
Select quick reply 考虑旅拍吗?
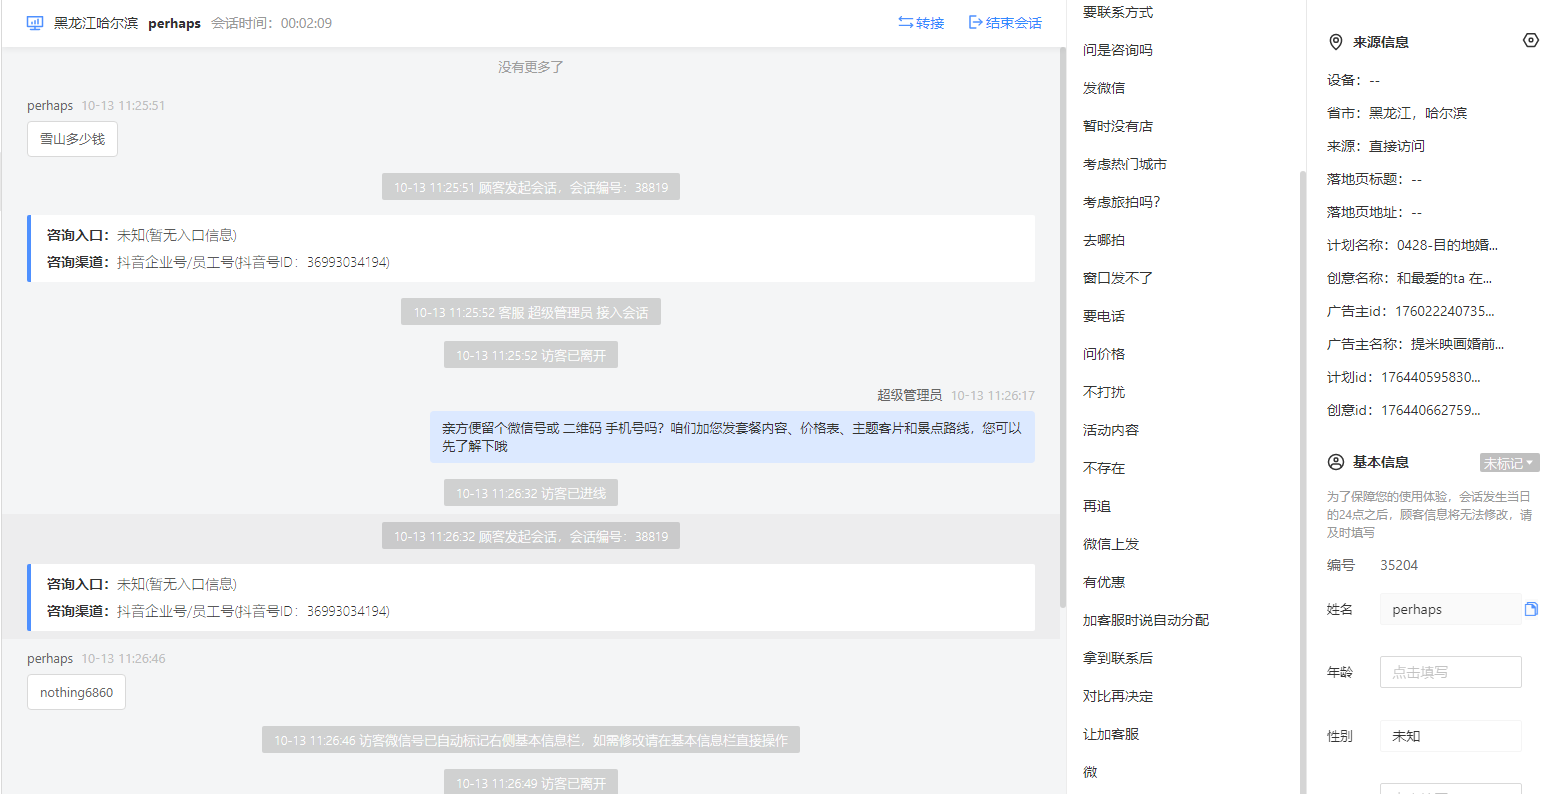coord(1122,202)
